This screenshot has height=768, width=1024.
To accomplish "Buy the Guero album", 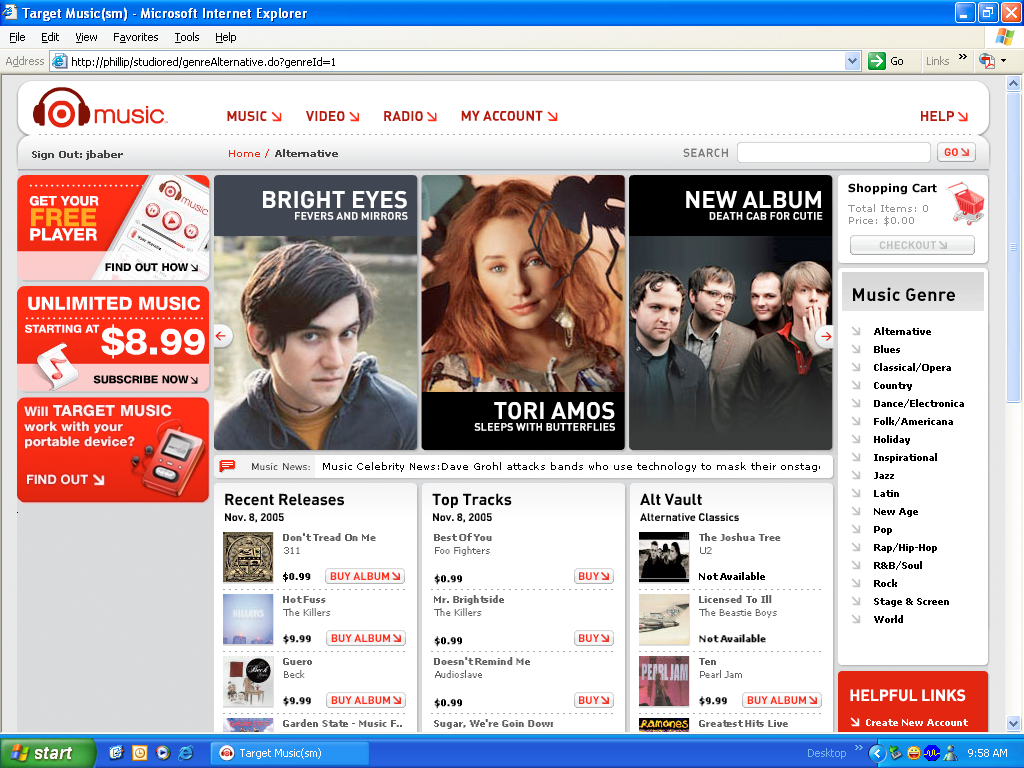I will pos(366,700).
